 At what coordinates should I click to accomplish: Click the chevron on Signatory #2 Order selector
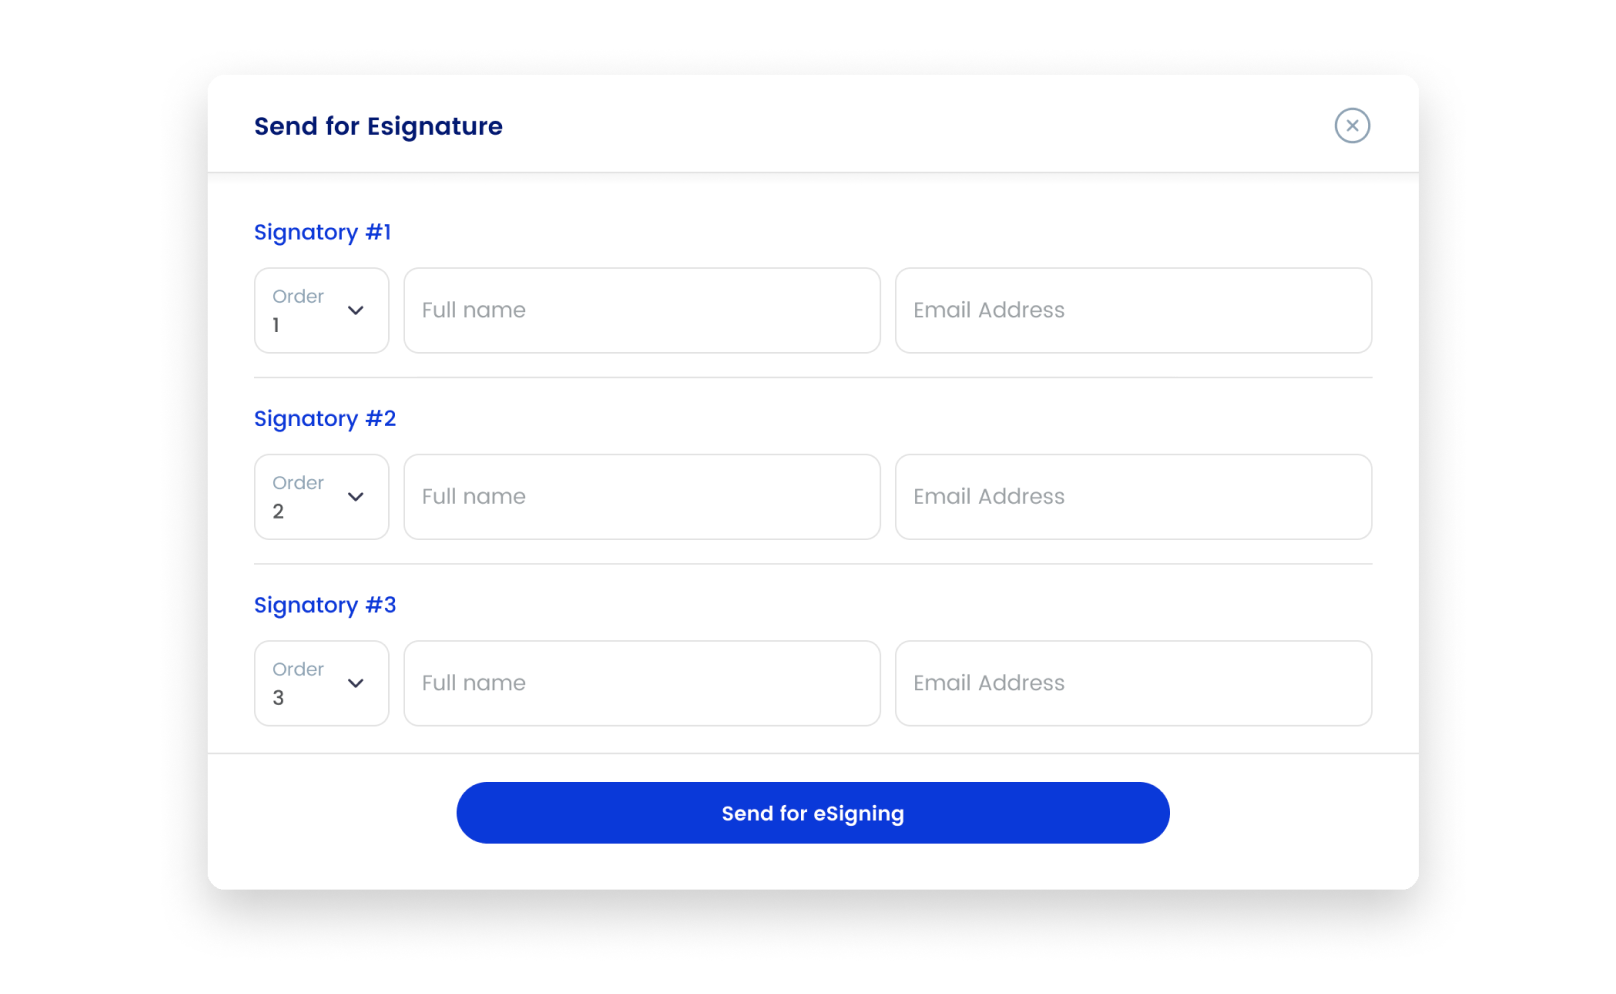pyautogui.click(x=355, y=497)
